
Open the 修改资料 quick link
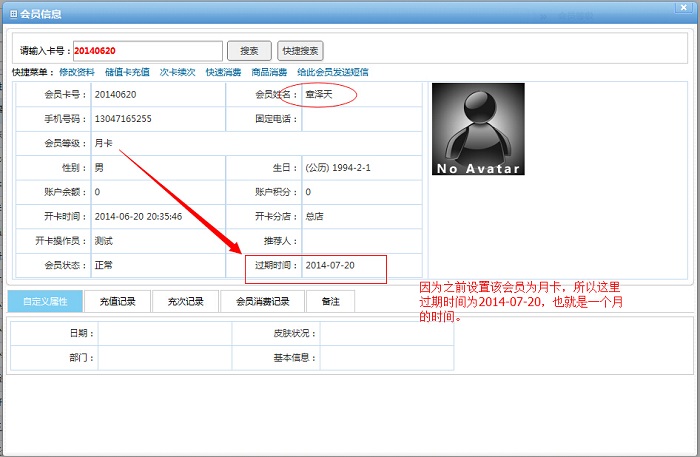click(77, 72)
